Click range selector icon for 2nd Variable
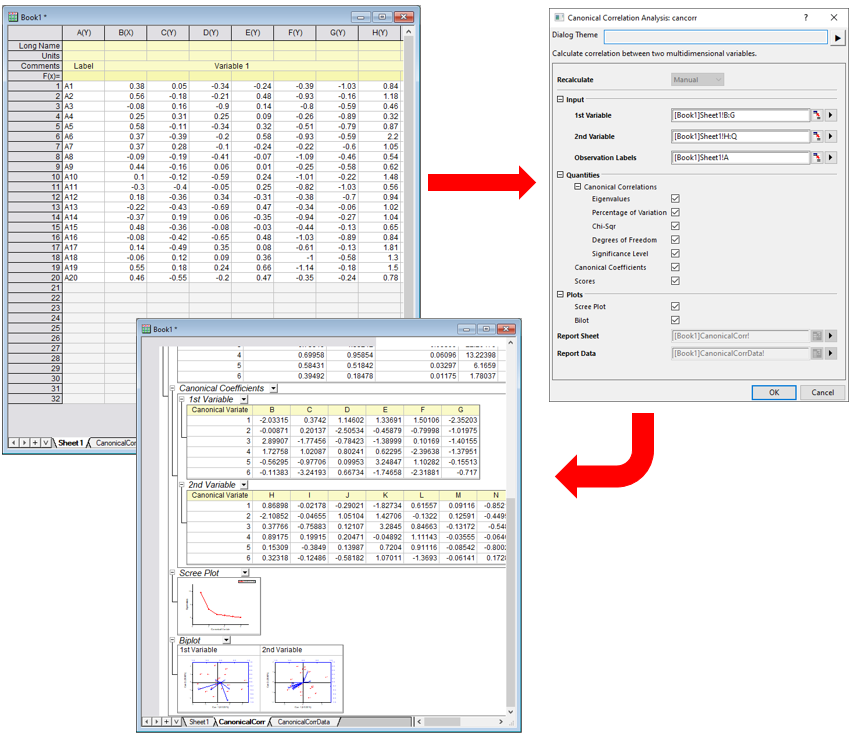 coord(816,136)
